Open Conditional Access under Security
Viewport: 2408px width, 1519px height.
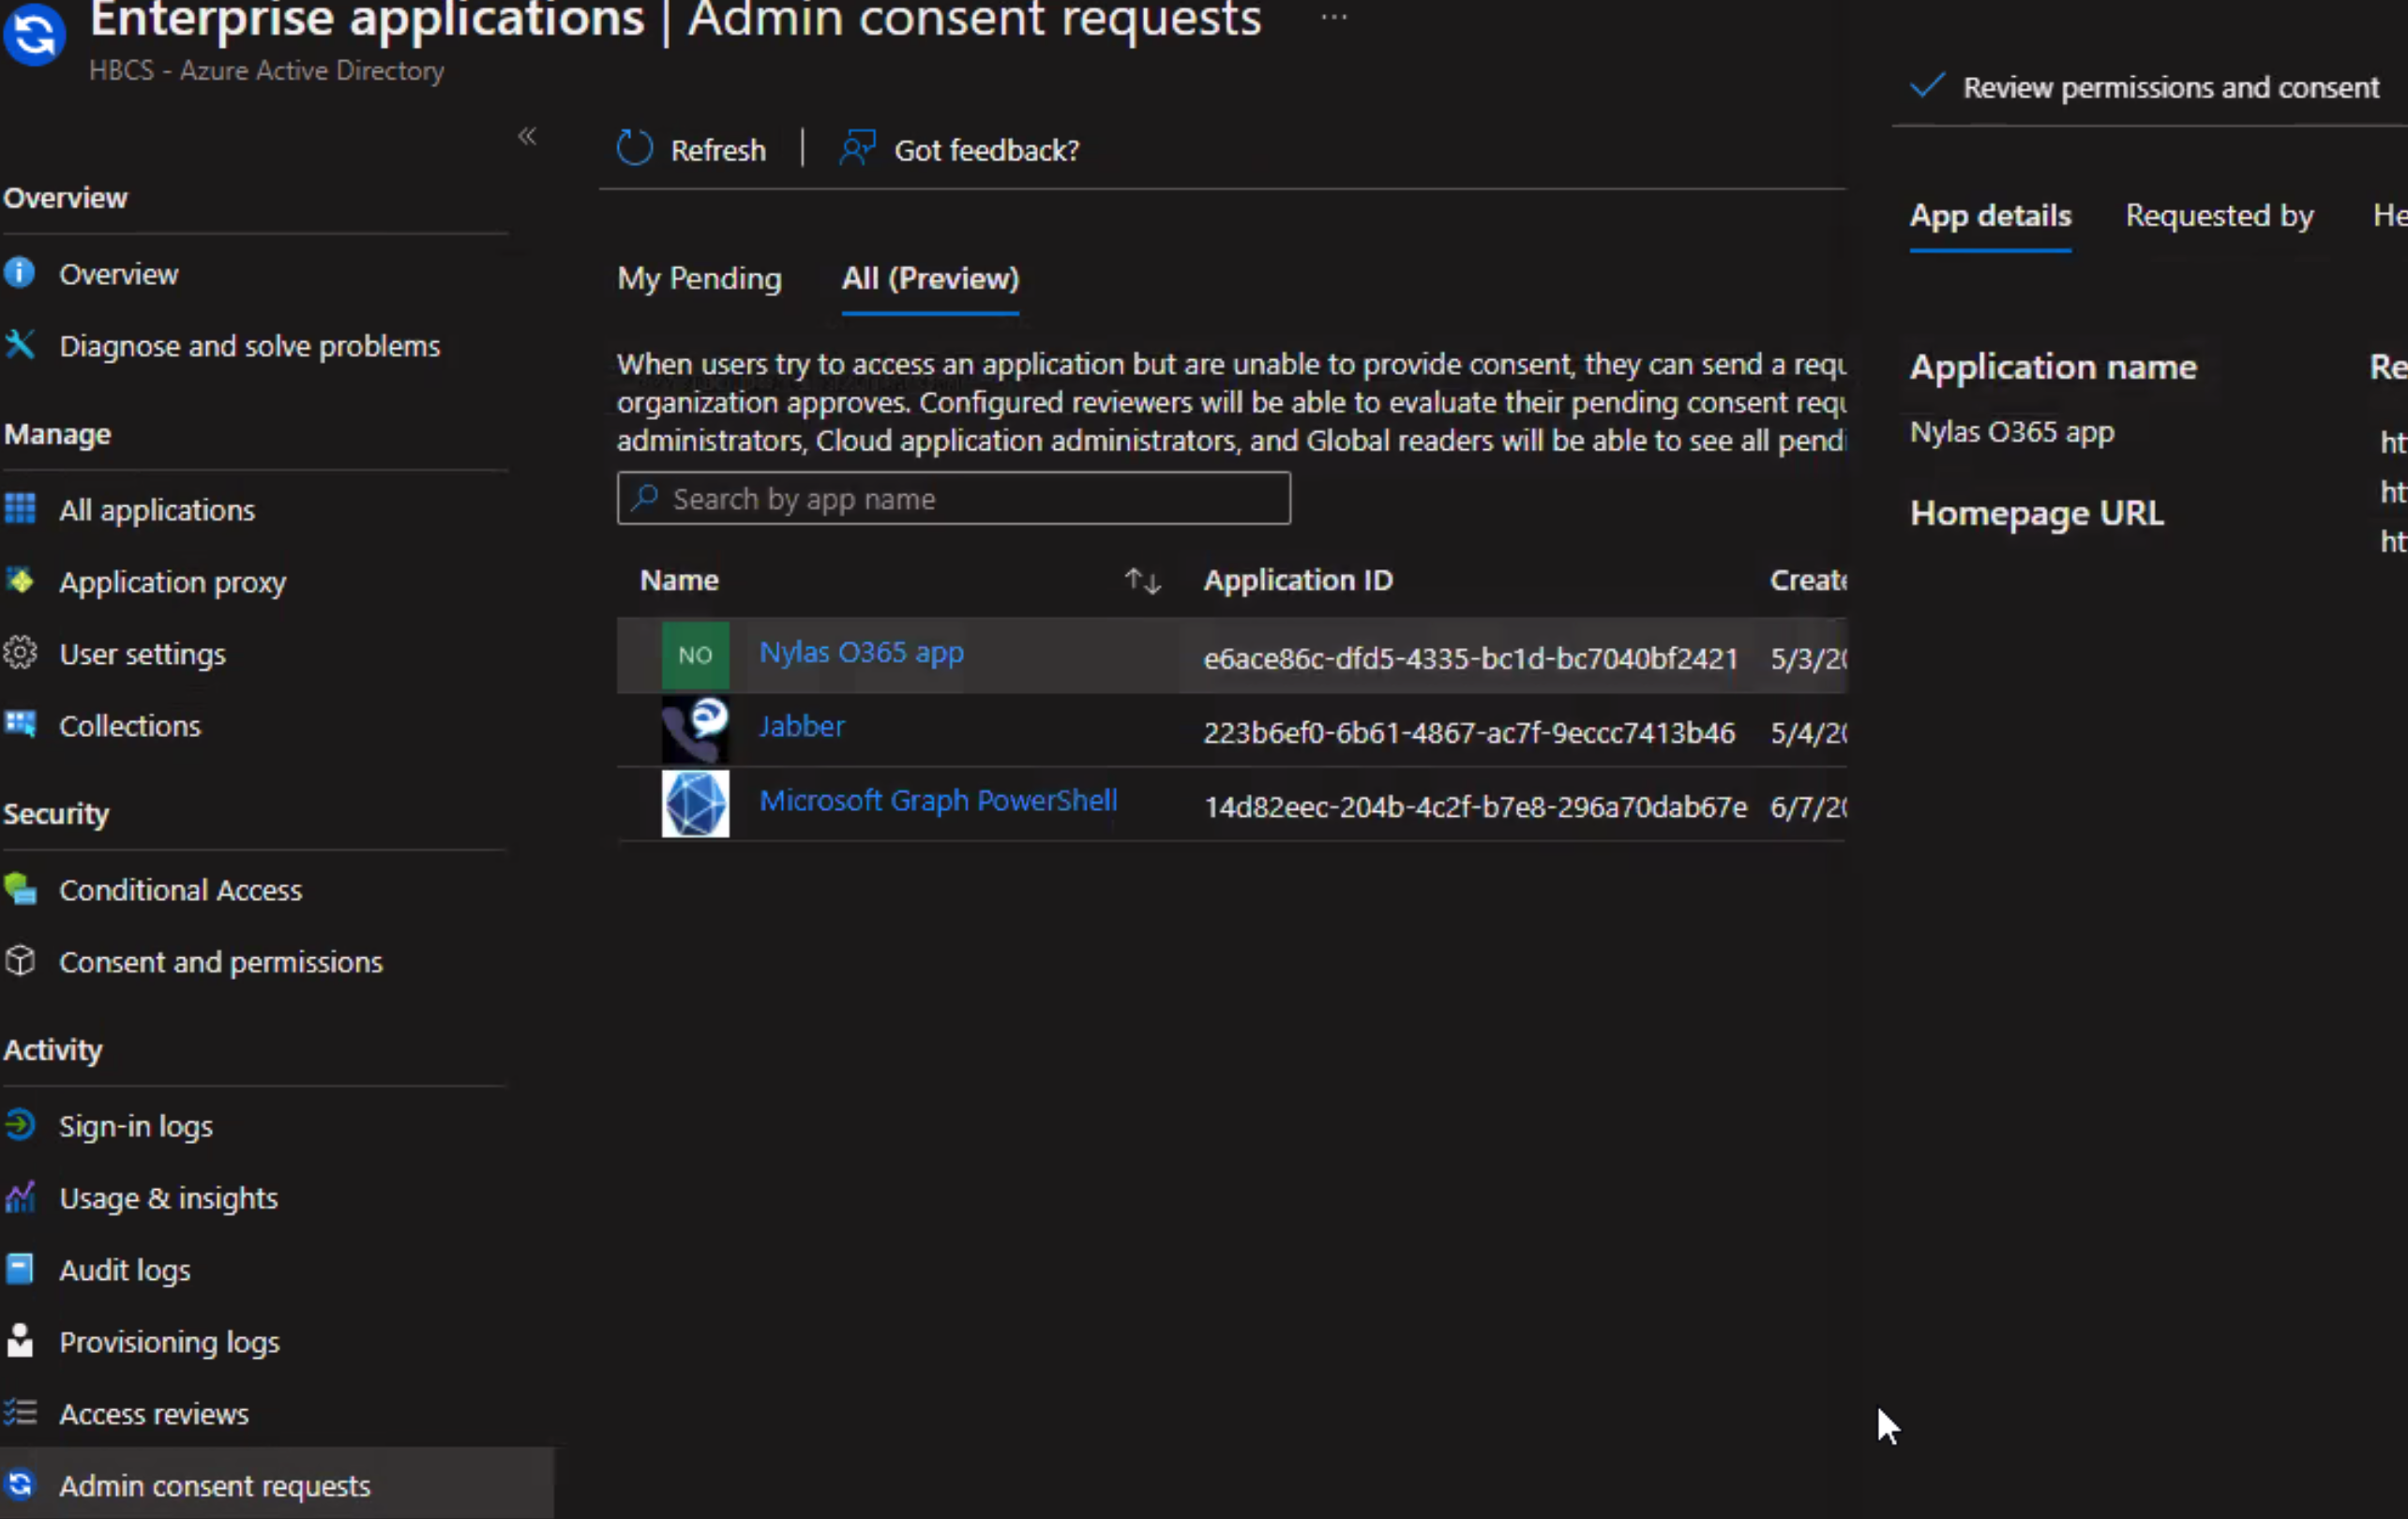click(x=180, y=890)
